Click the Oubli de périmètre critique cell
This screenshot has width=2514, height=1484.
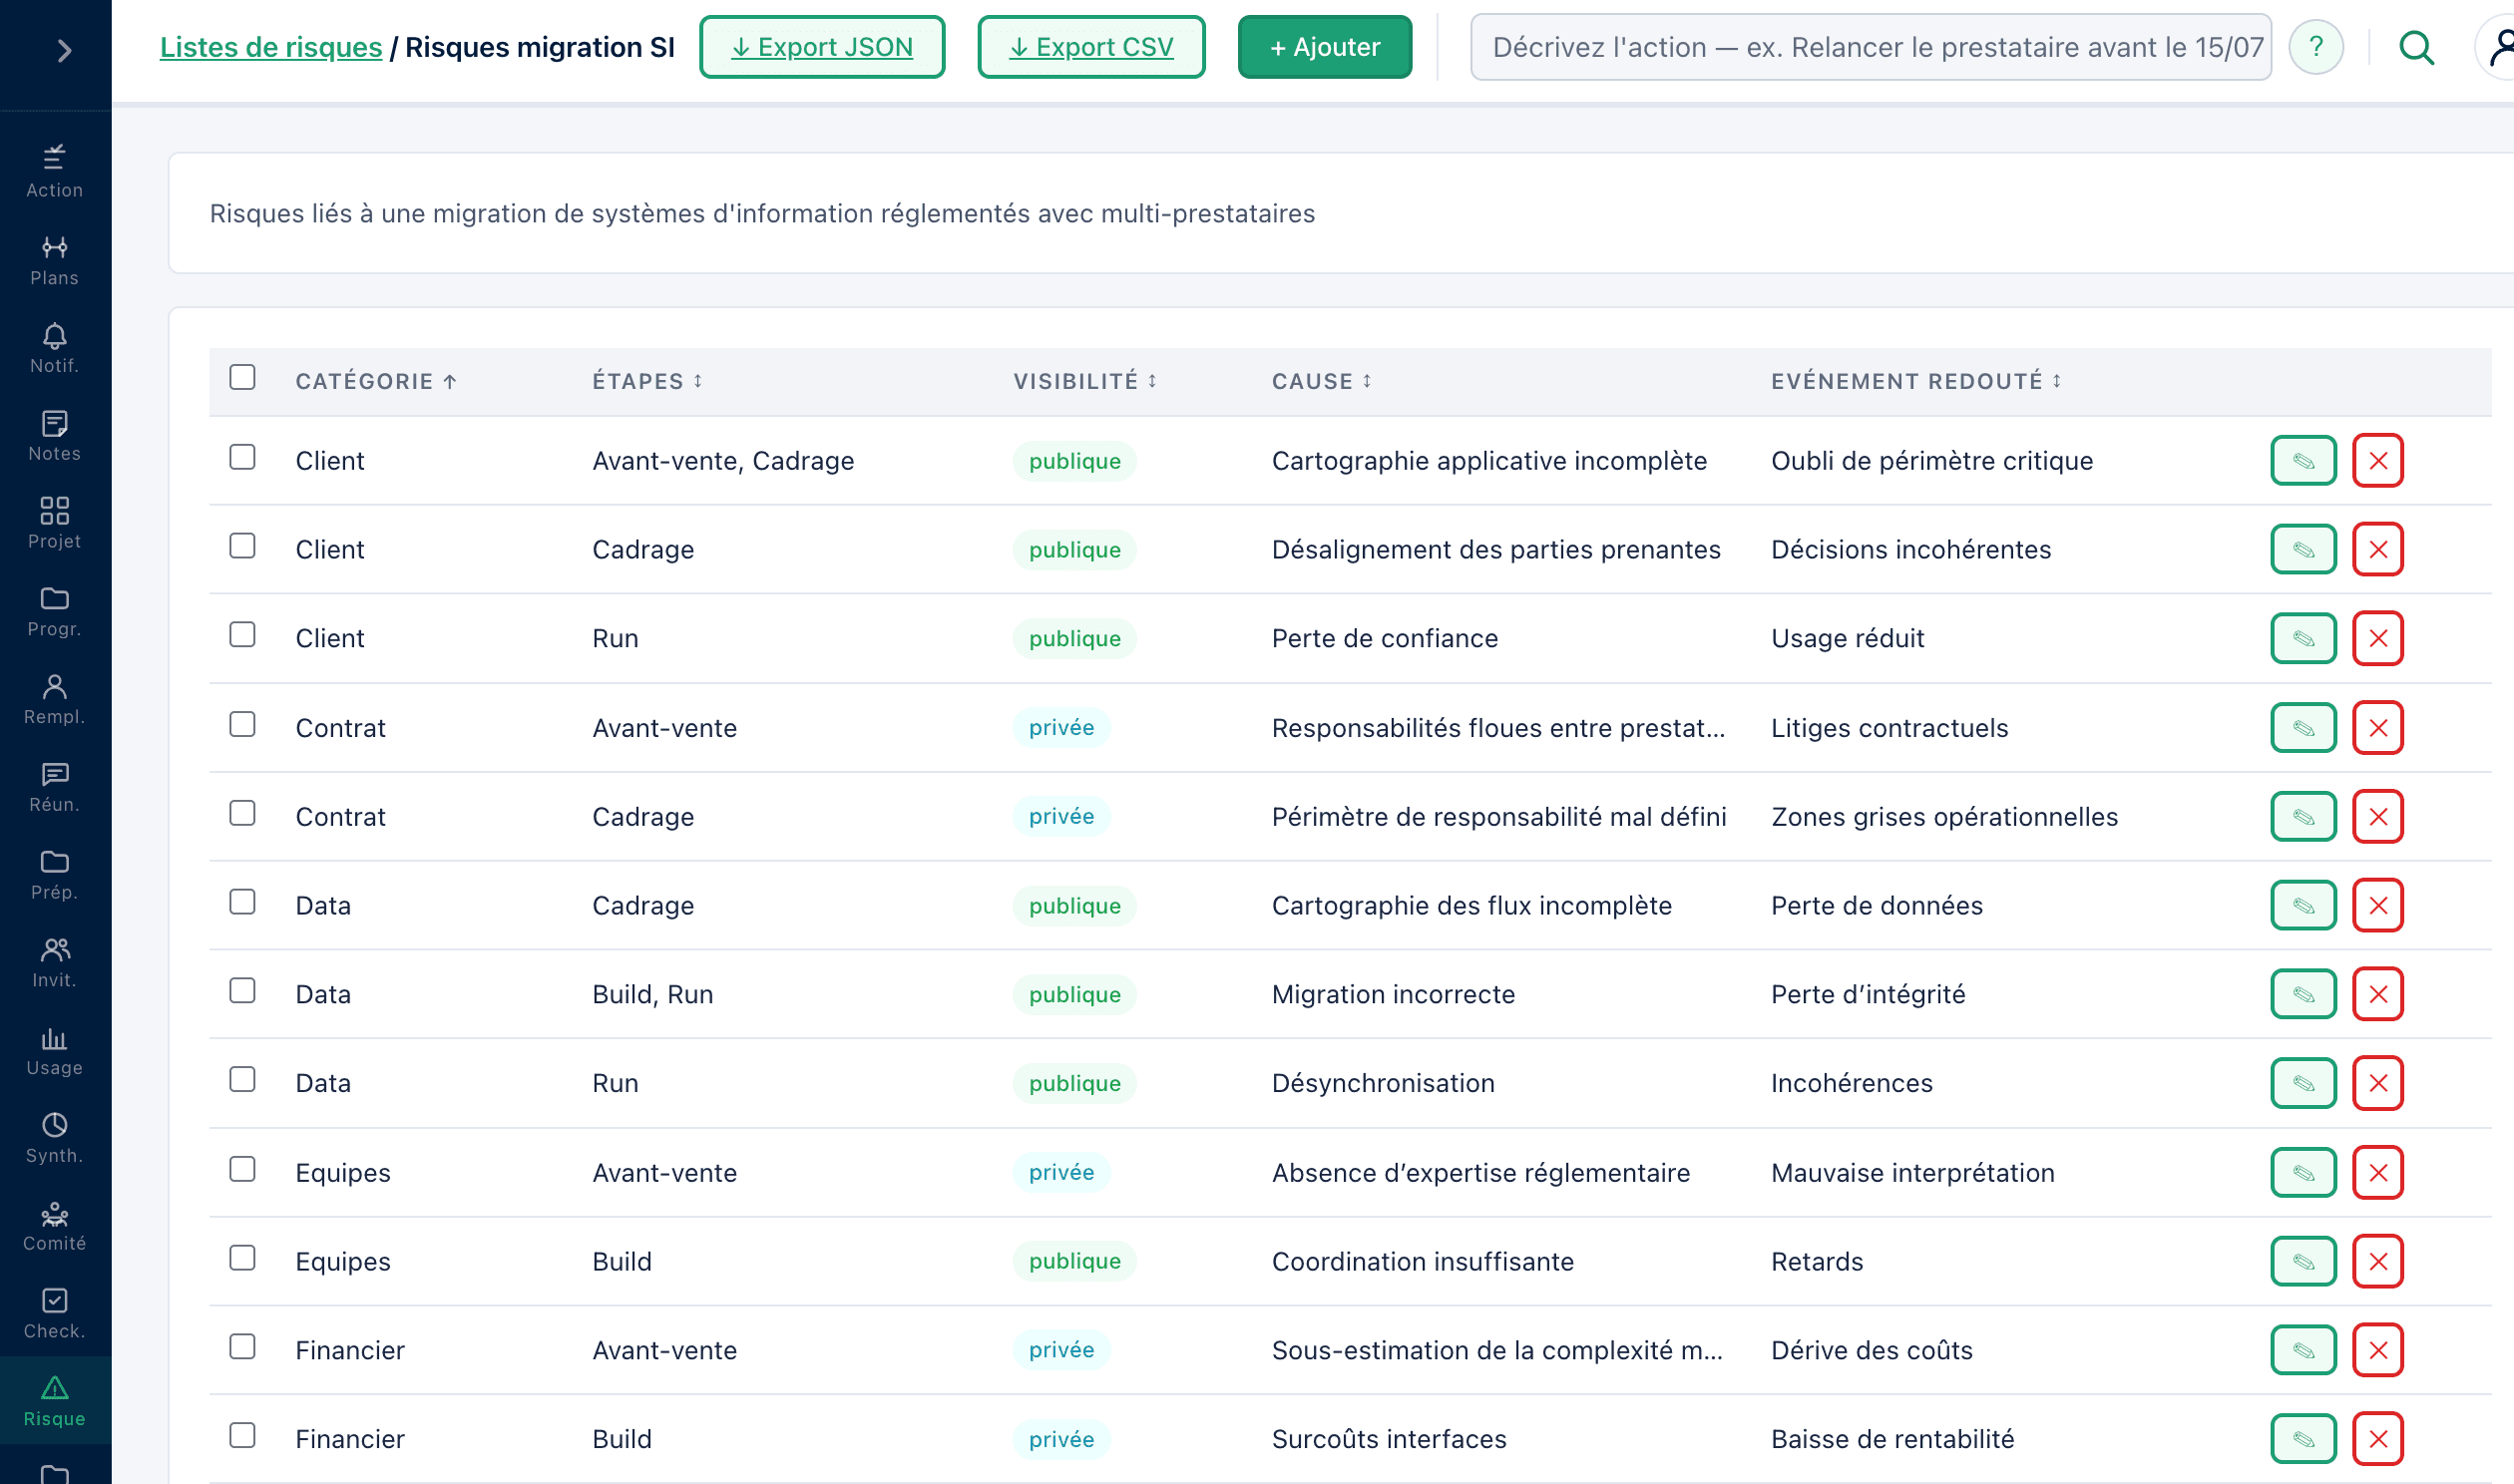tap(1932, 461)
